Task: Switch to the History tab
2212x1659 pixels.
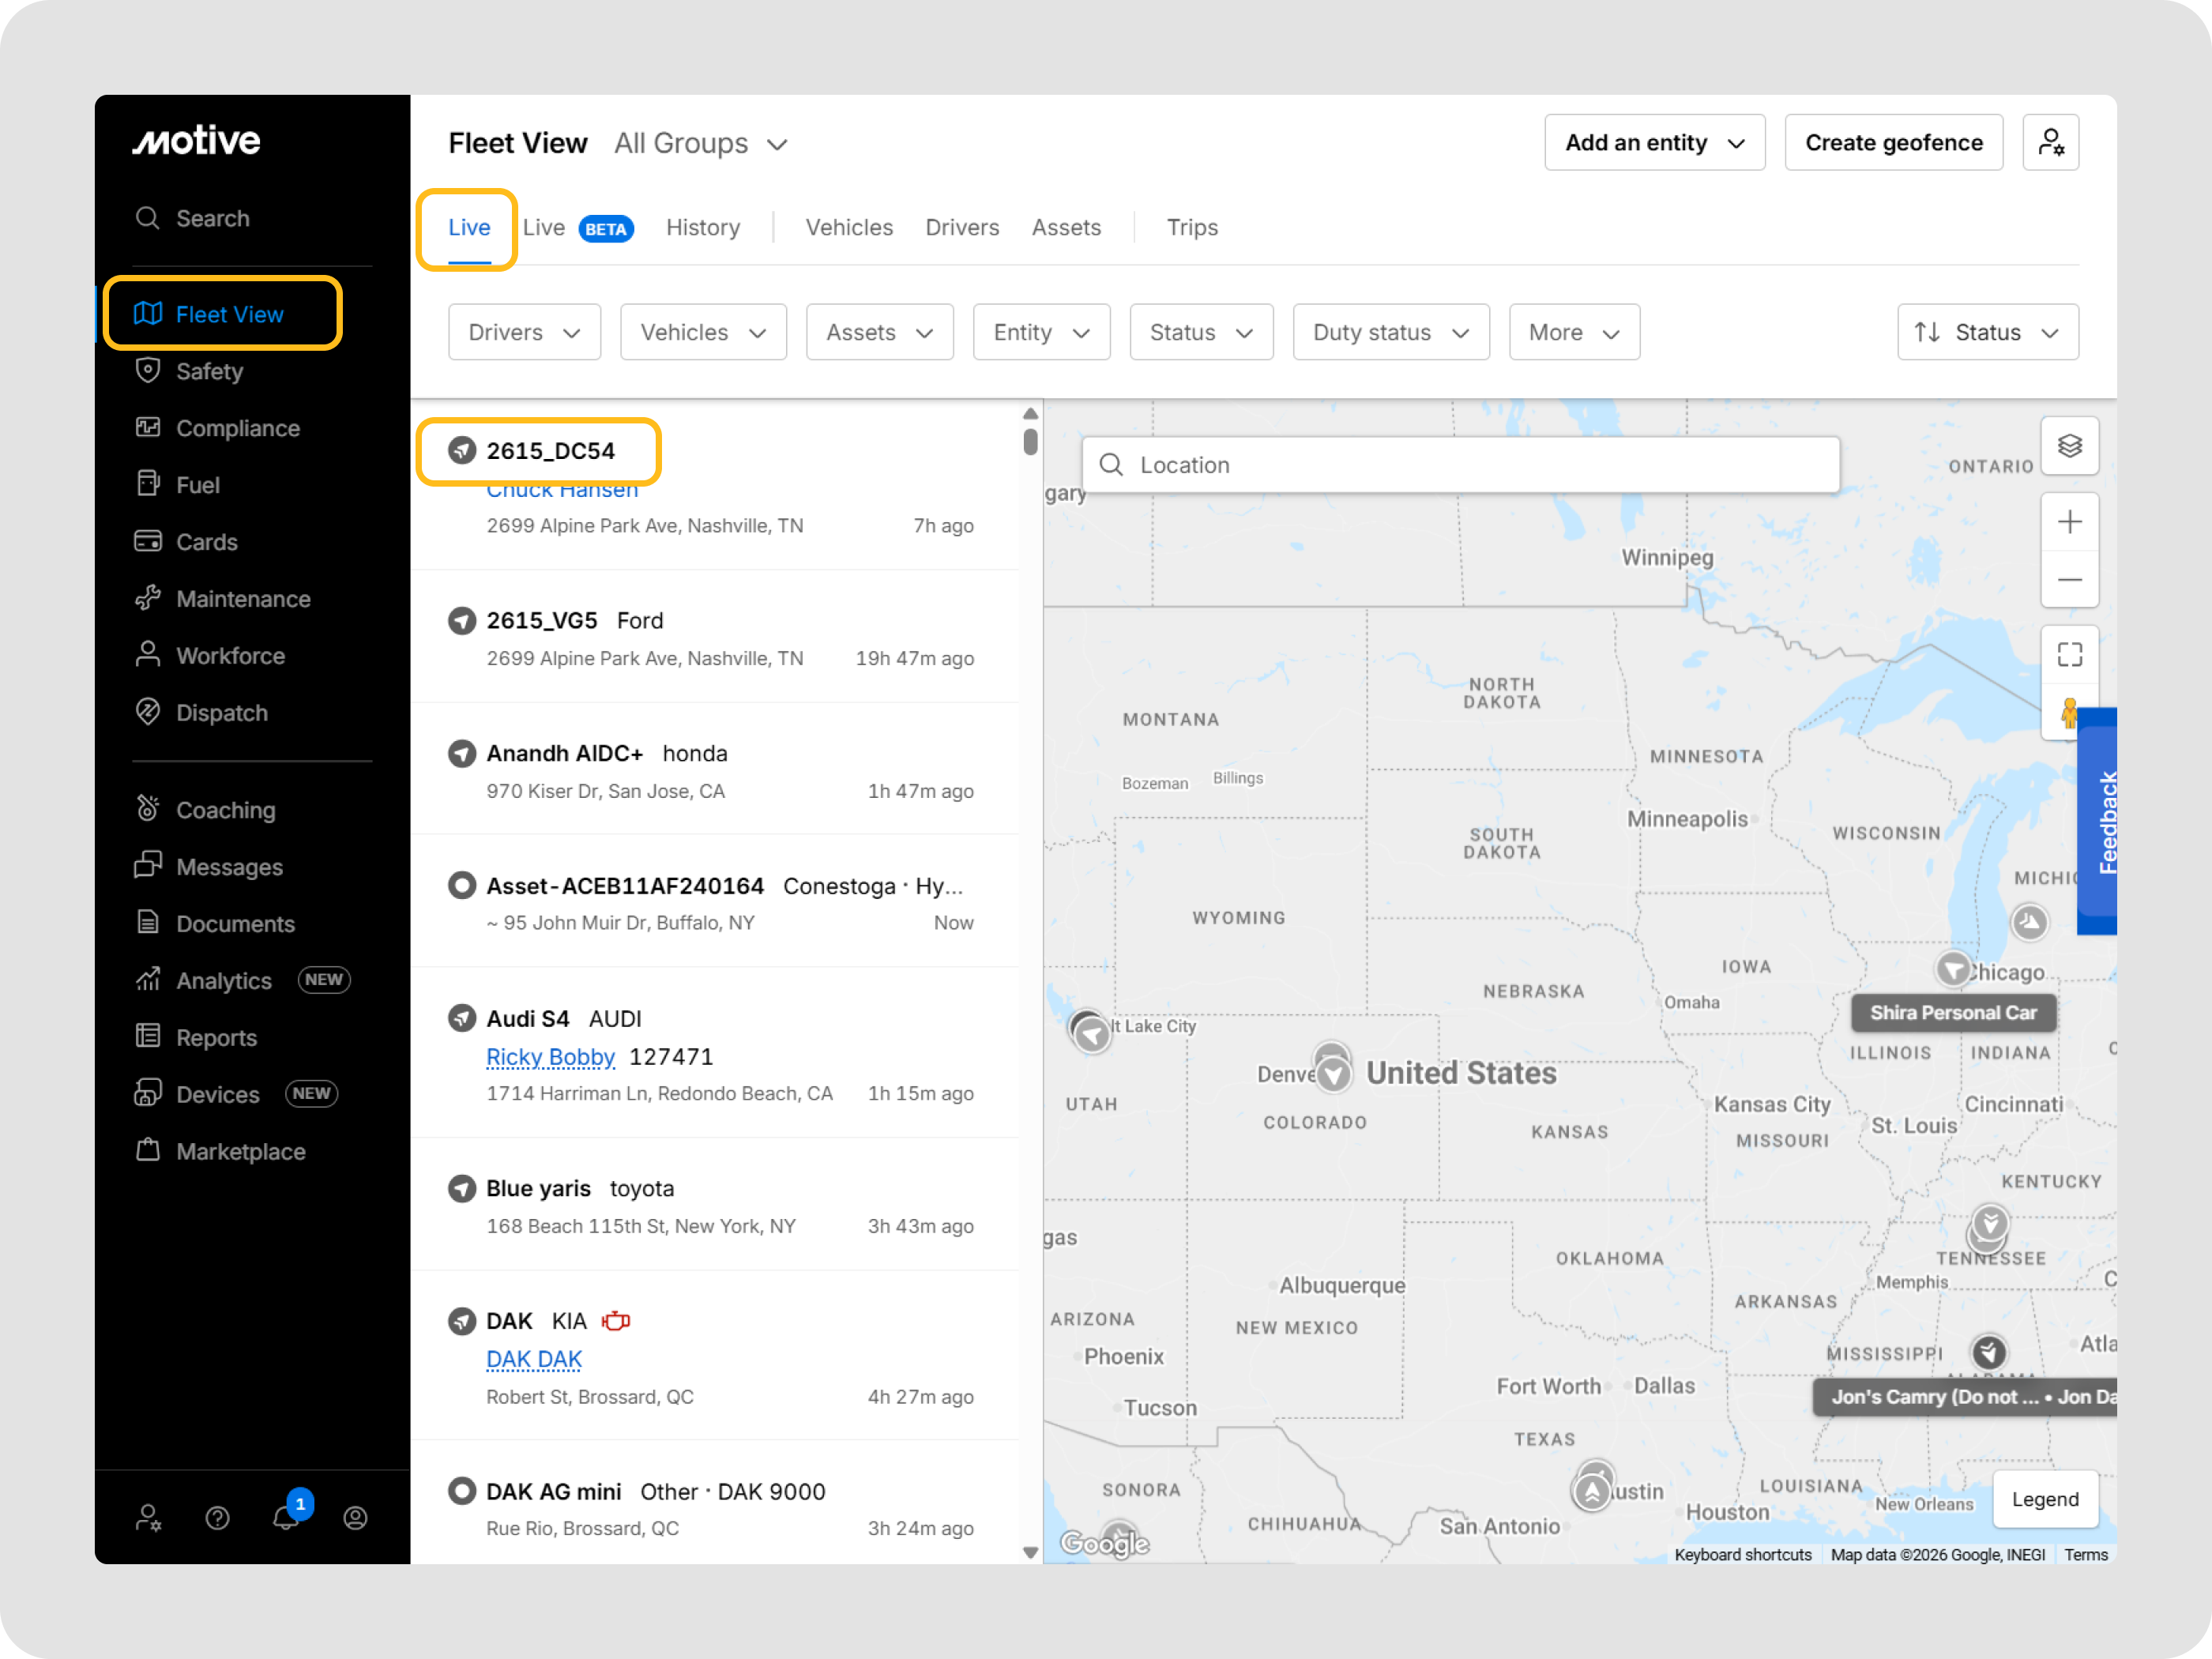Action: [703, 228]
